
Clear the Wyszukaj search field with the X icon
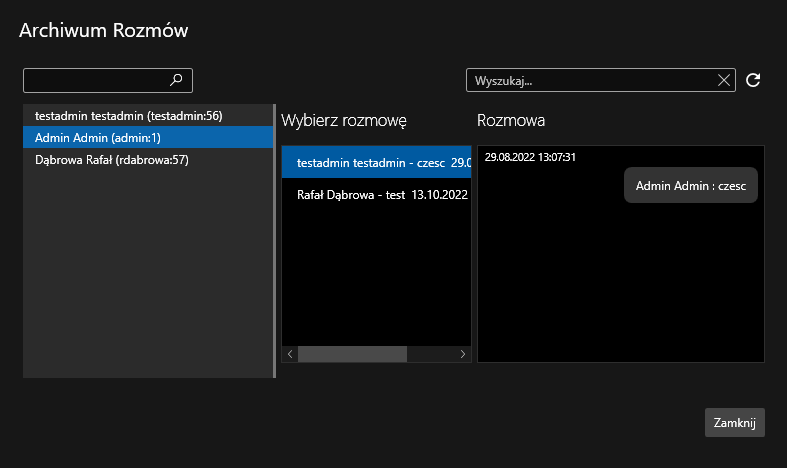(x=724, y=80)
